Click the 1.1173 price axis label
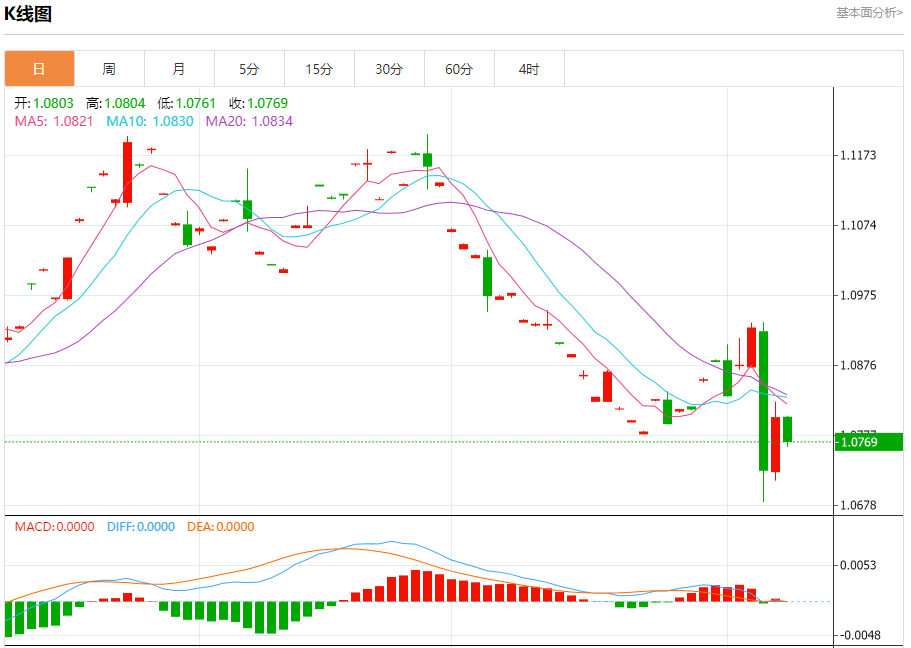The height and width of the screenshot is (648, 911). pos(858,155)
